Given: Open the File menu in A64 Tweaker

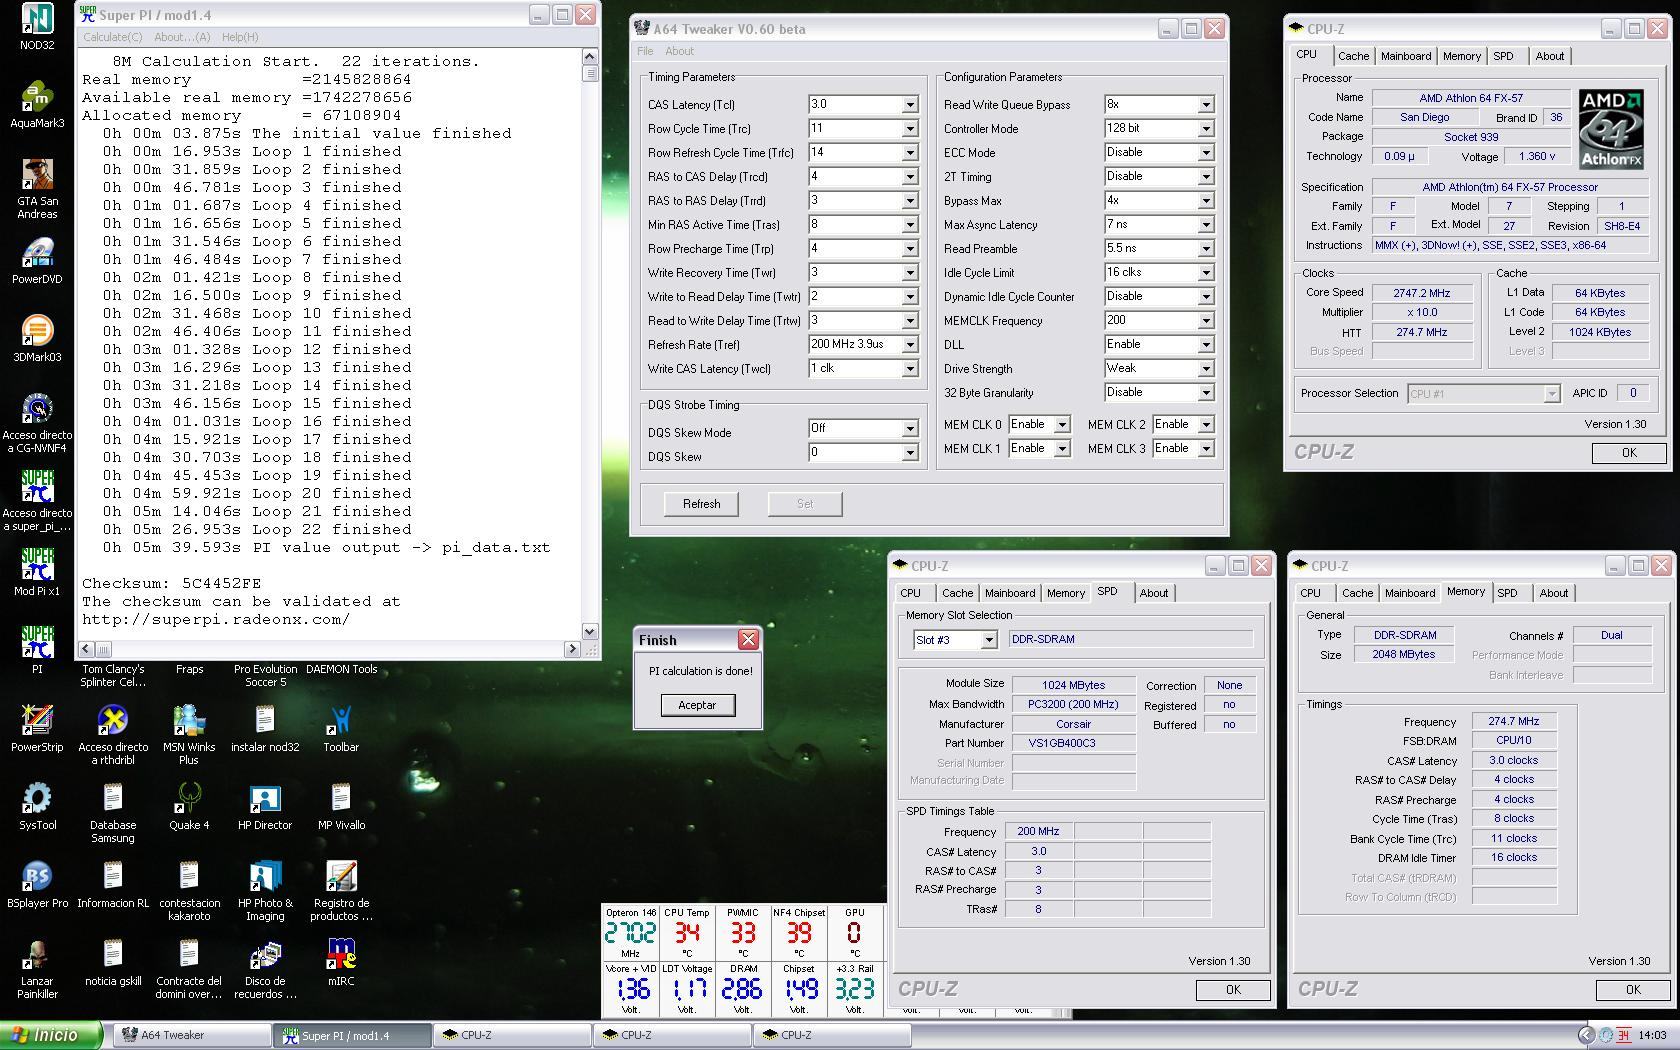Looking at the screenshot, I should click(645, 51).
